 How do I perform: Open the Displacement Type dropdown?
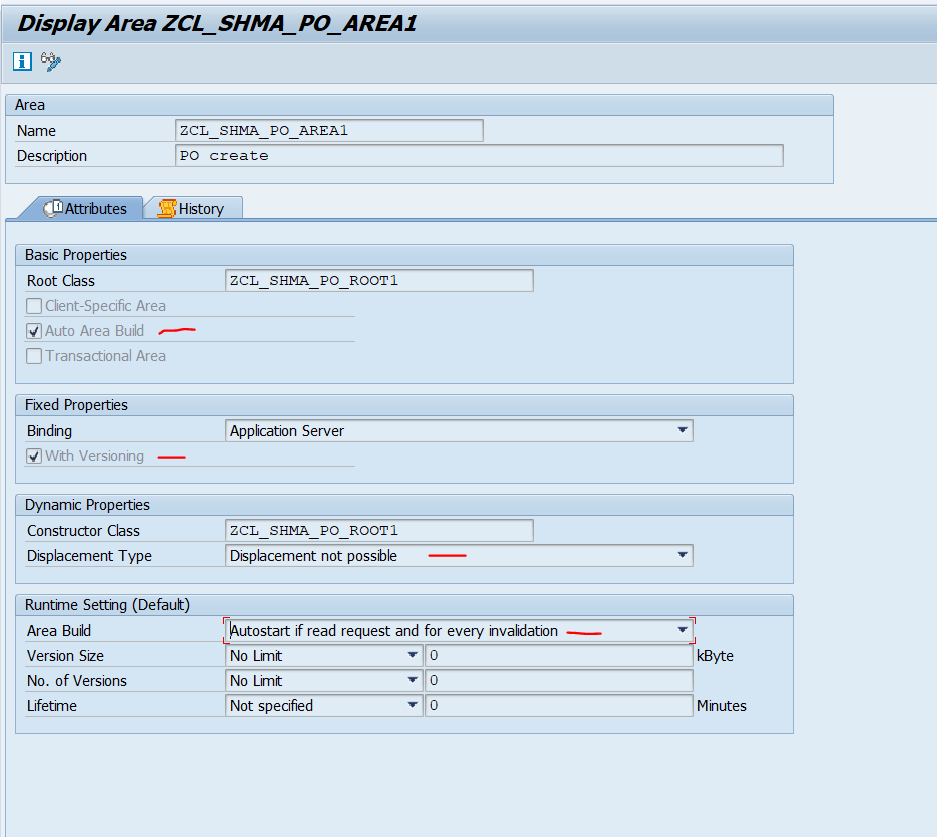point(683,555)
